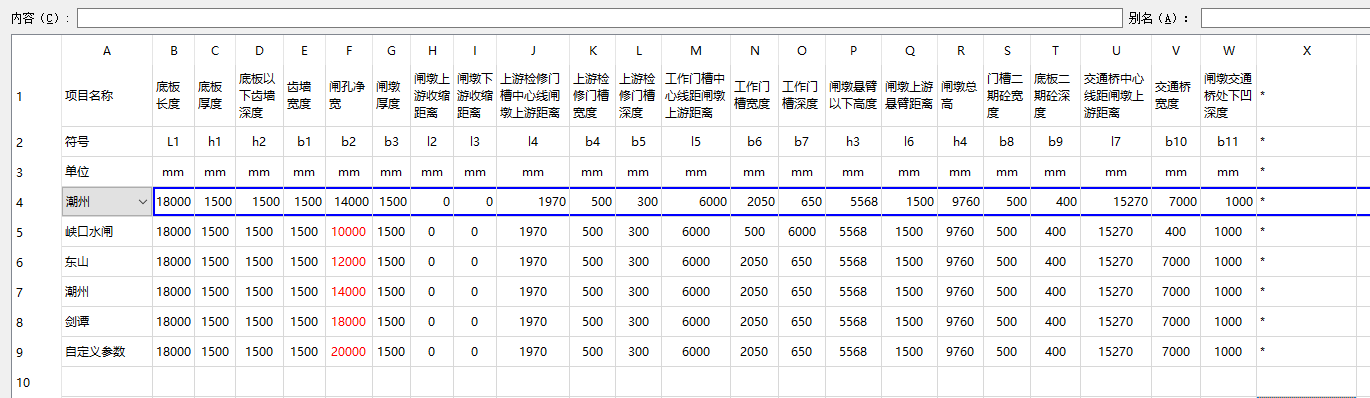Screen dimensions: 1370x398
Task: Click the 上游检修门槽深度 header cell
Action: pos(638,97)
